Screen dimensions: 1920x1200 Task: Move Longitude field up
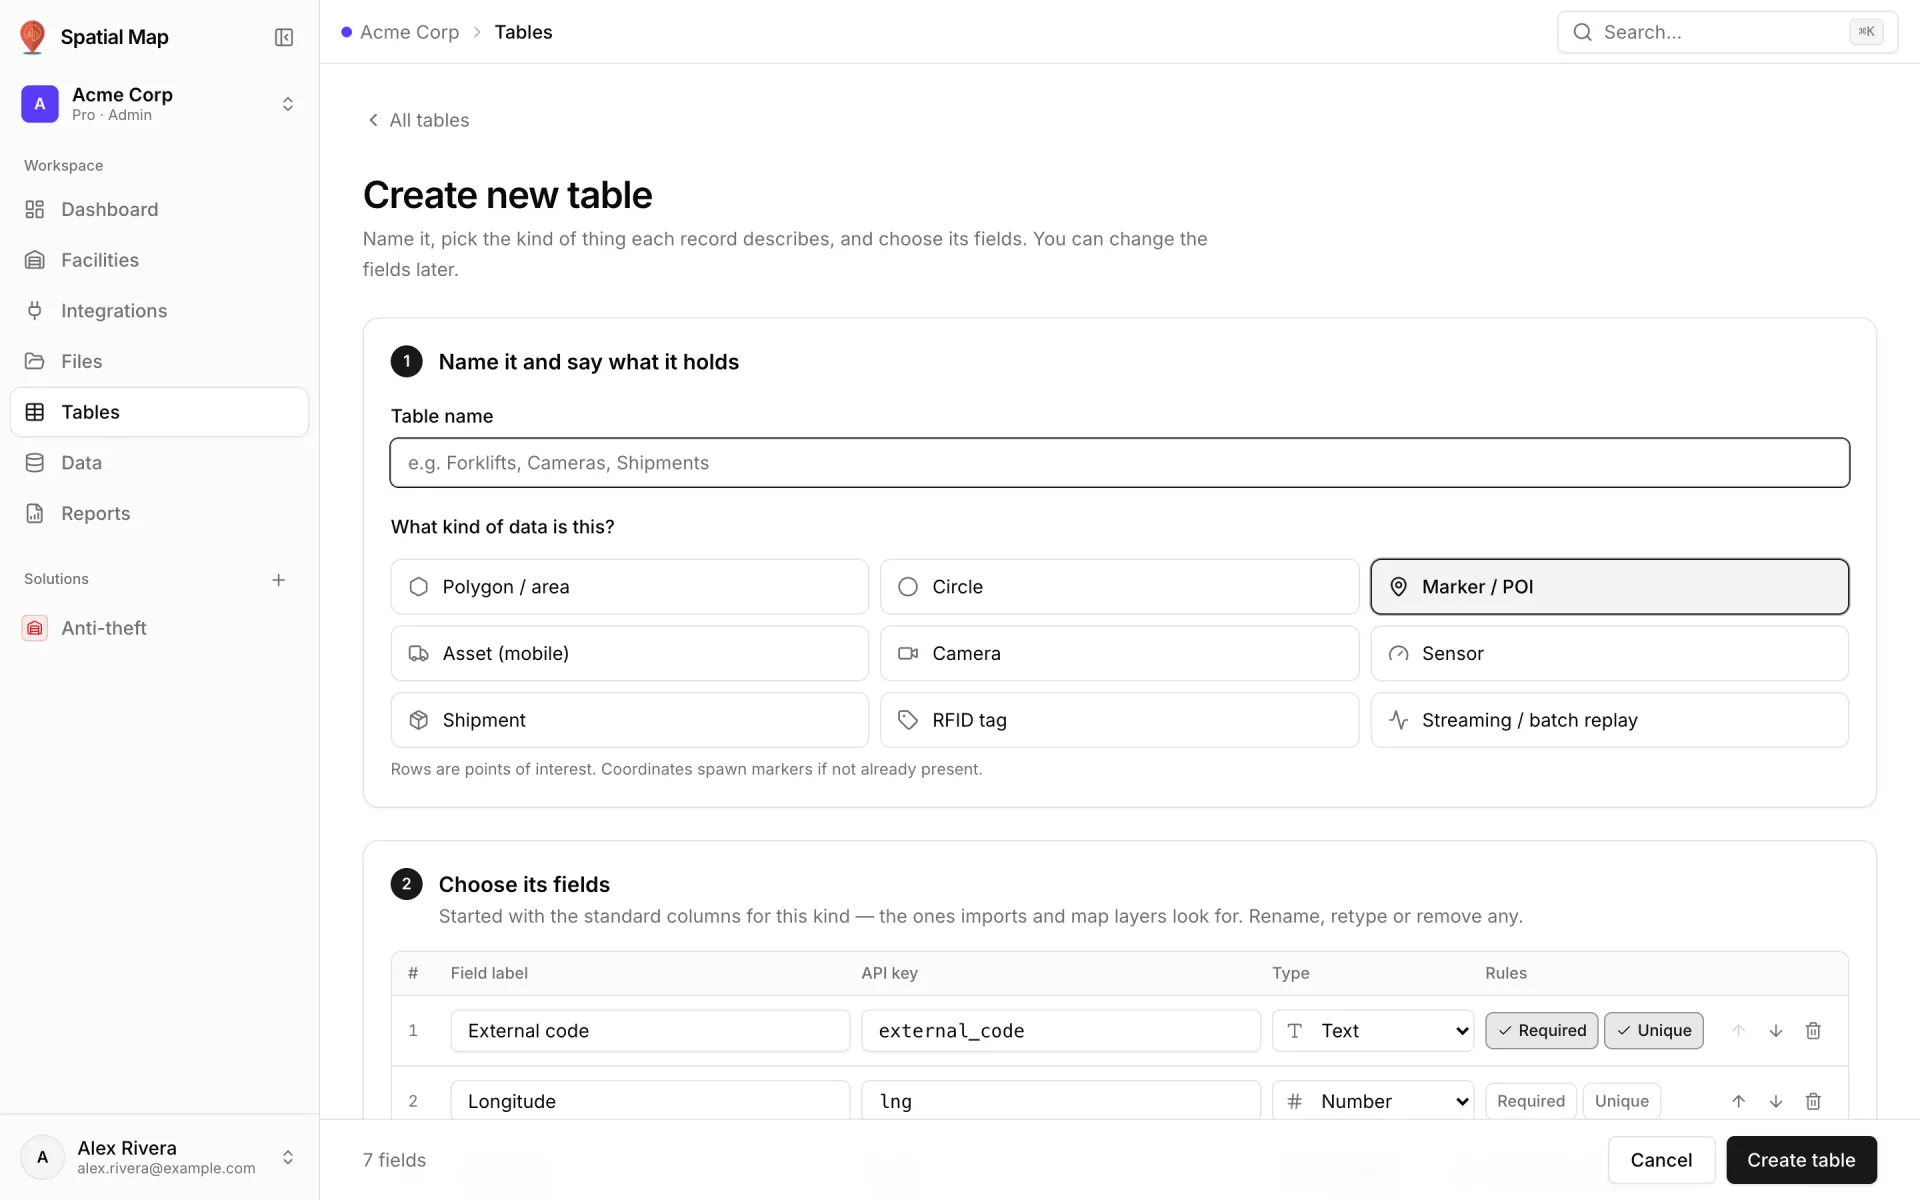pyautogui.click(x=1739, y=1101)
